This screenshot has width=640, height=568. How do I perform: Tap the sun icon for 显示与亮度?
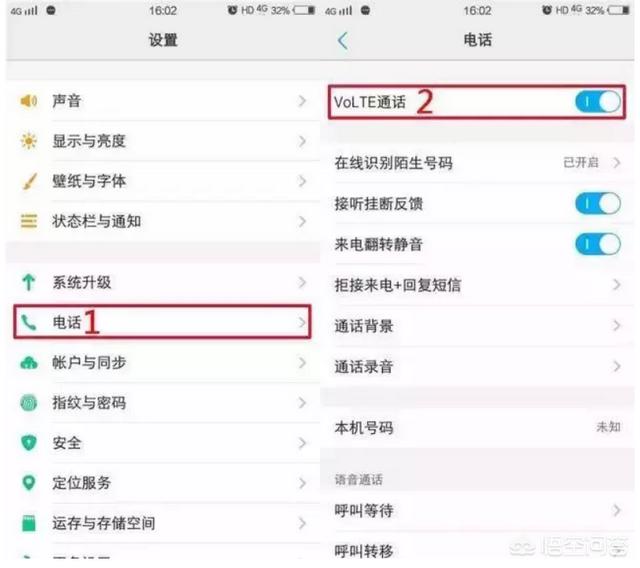(x=29, y=141)
